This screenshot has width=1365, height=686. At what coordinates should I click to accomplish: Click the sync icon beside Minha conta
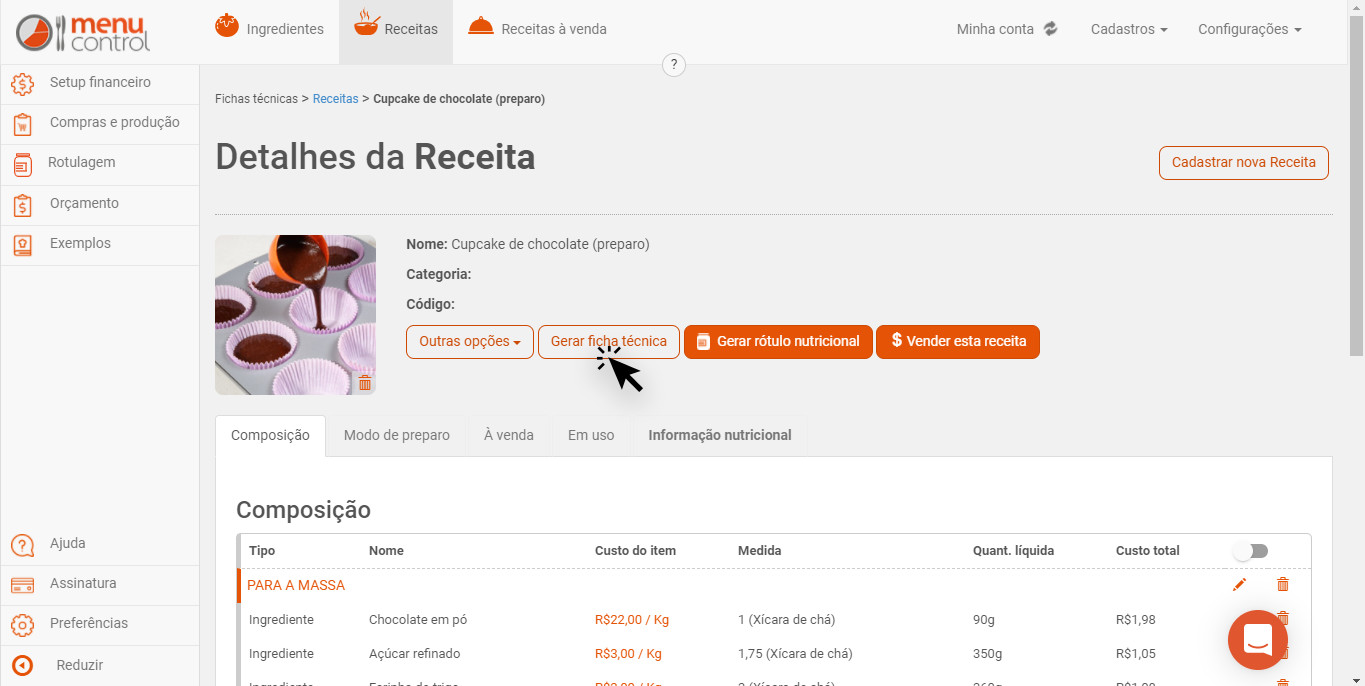1050,29
